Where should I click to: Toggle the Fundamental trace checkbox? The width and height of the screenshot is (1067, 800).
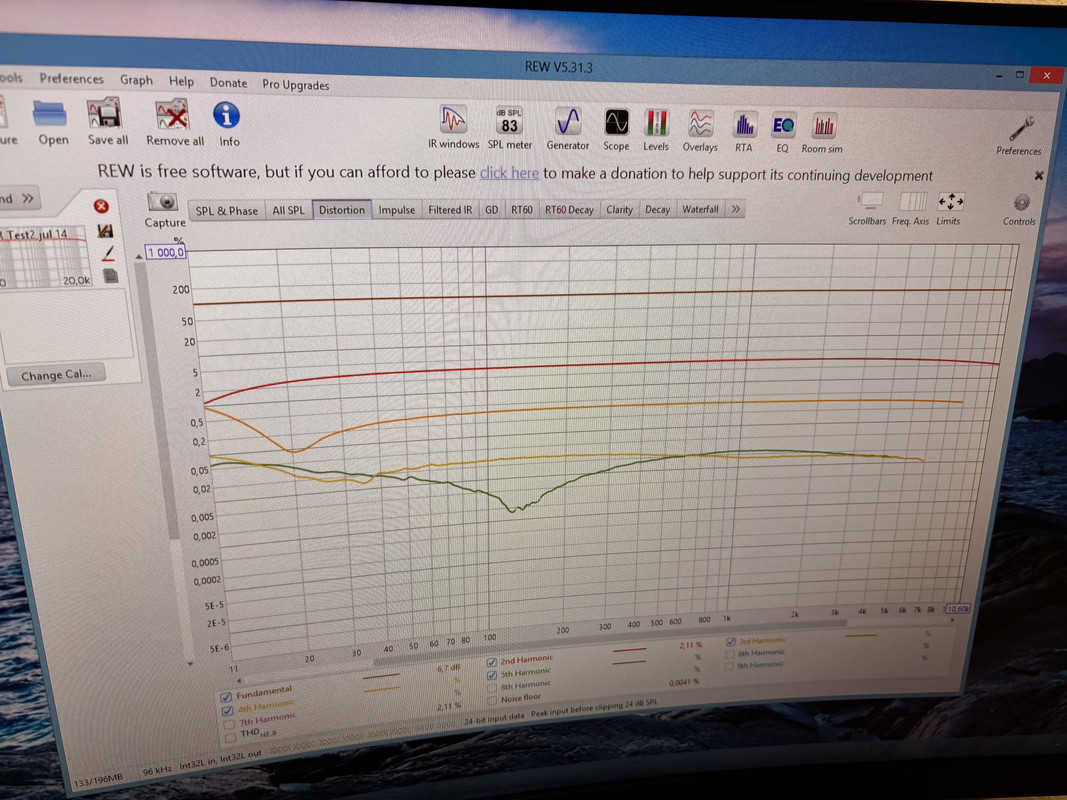tap(226, 697)
